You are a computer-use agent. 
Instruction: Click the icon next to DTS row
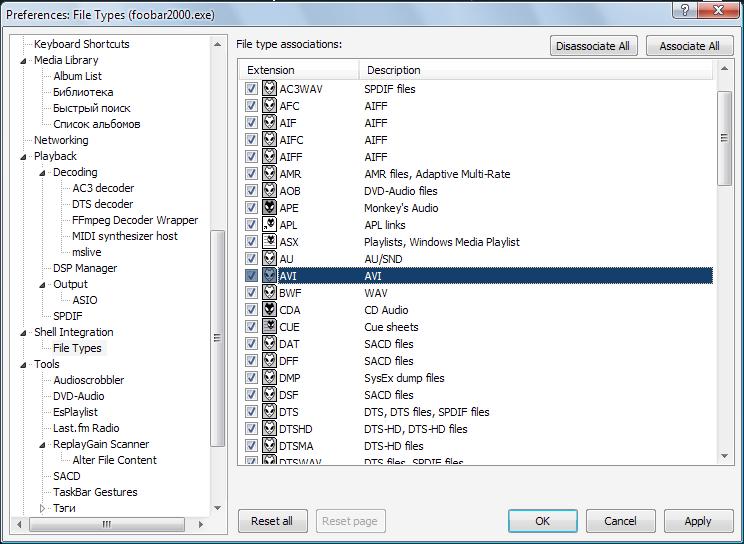pyautogui.click(x=270, y=412)
